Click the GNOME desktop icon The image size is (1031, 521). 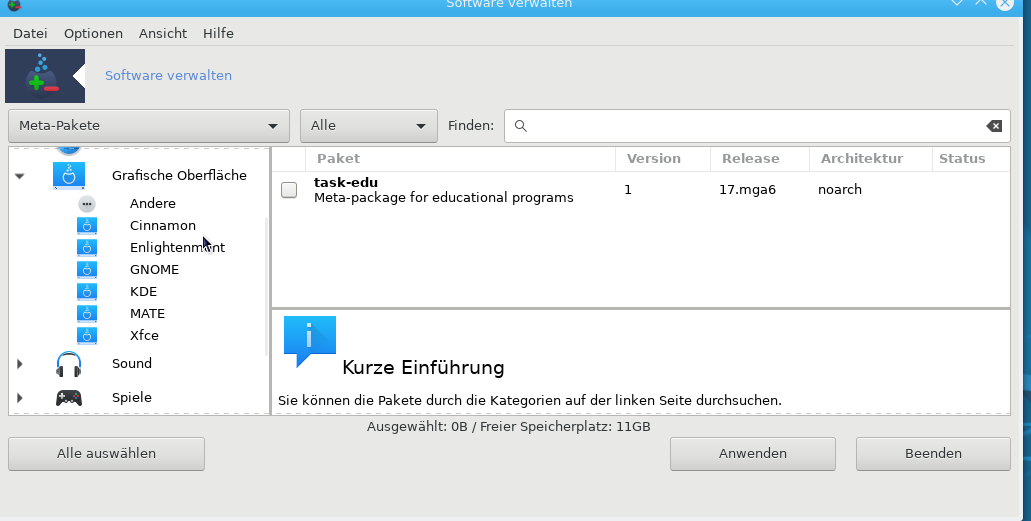coord(87,270)
